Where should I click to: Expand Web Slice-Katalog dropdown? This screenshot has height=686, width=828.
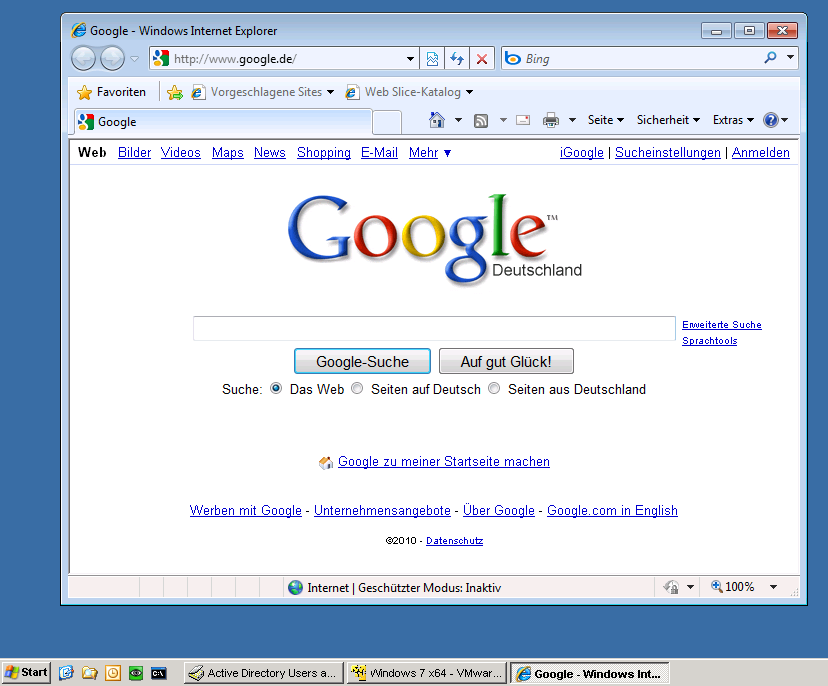click(469, 92)
